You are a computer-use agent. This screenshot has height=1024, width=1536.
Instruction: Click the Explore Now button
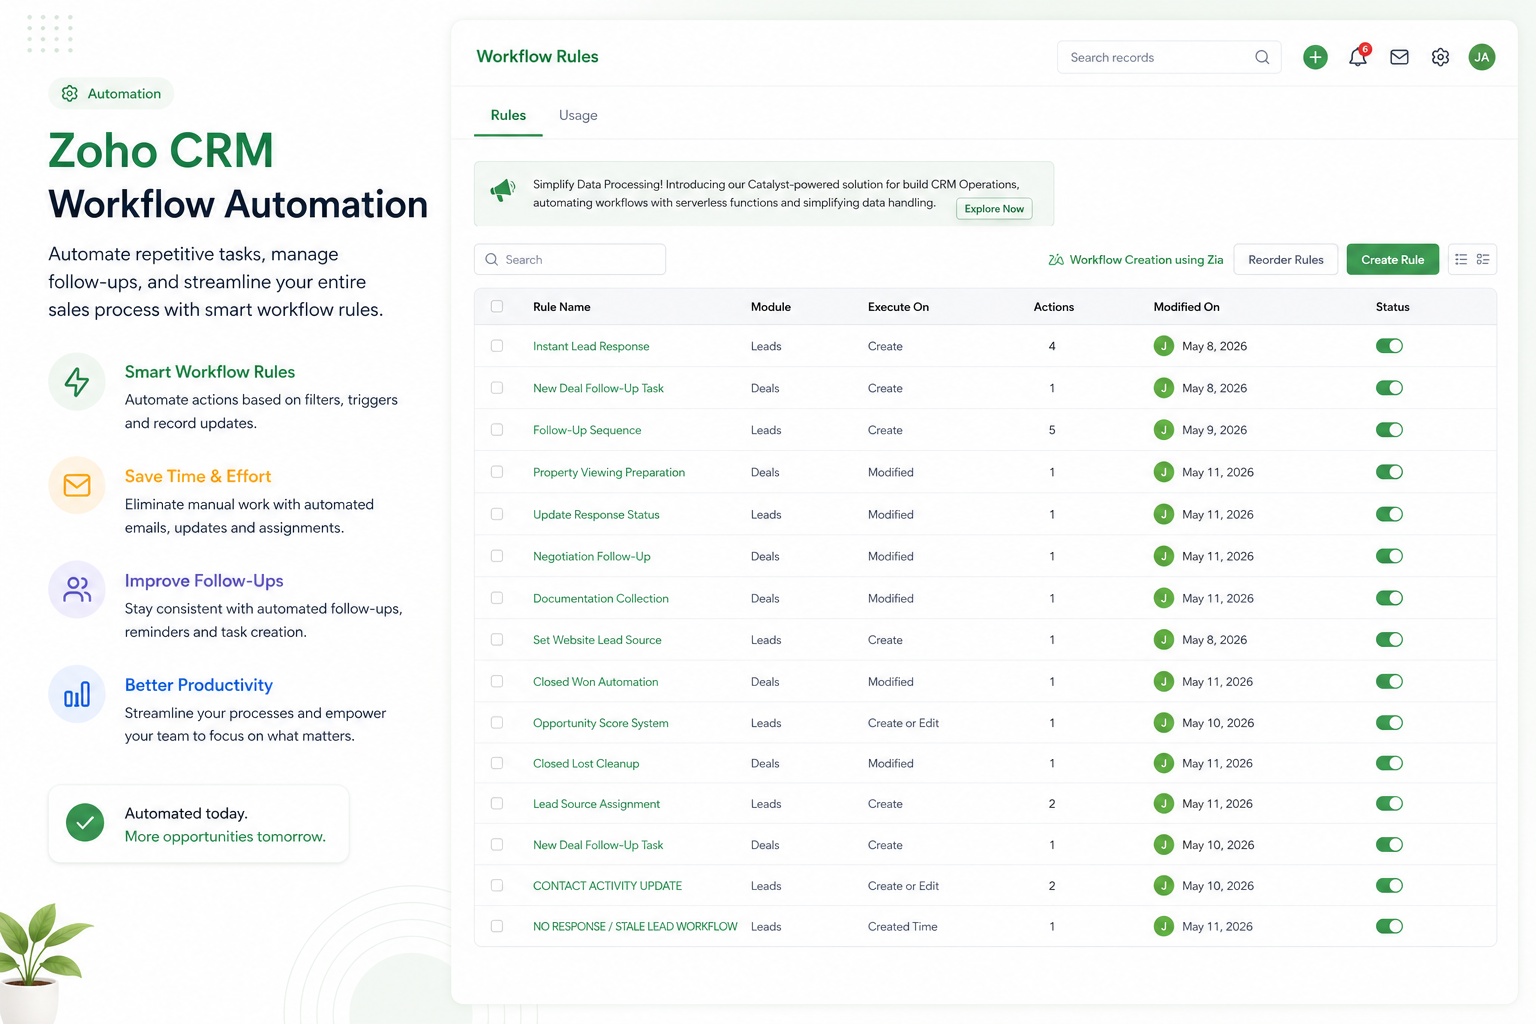pyautogui.click(x=994, y=209)
